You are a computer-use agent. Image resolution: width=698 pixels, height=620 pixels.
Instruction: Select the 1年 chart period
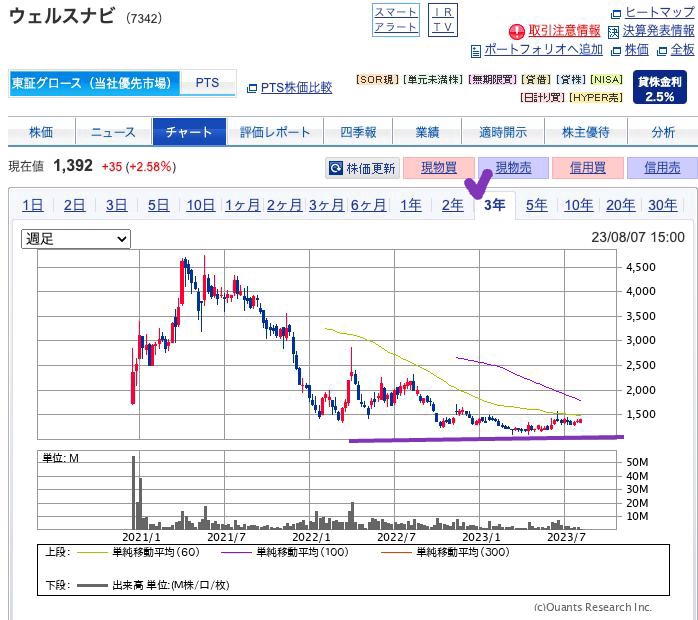point(410,205)
